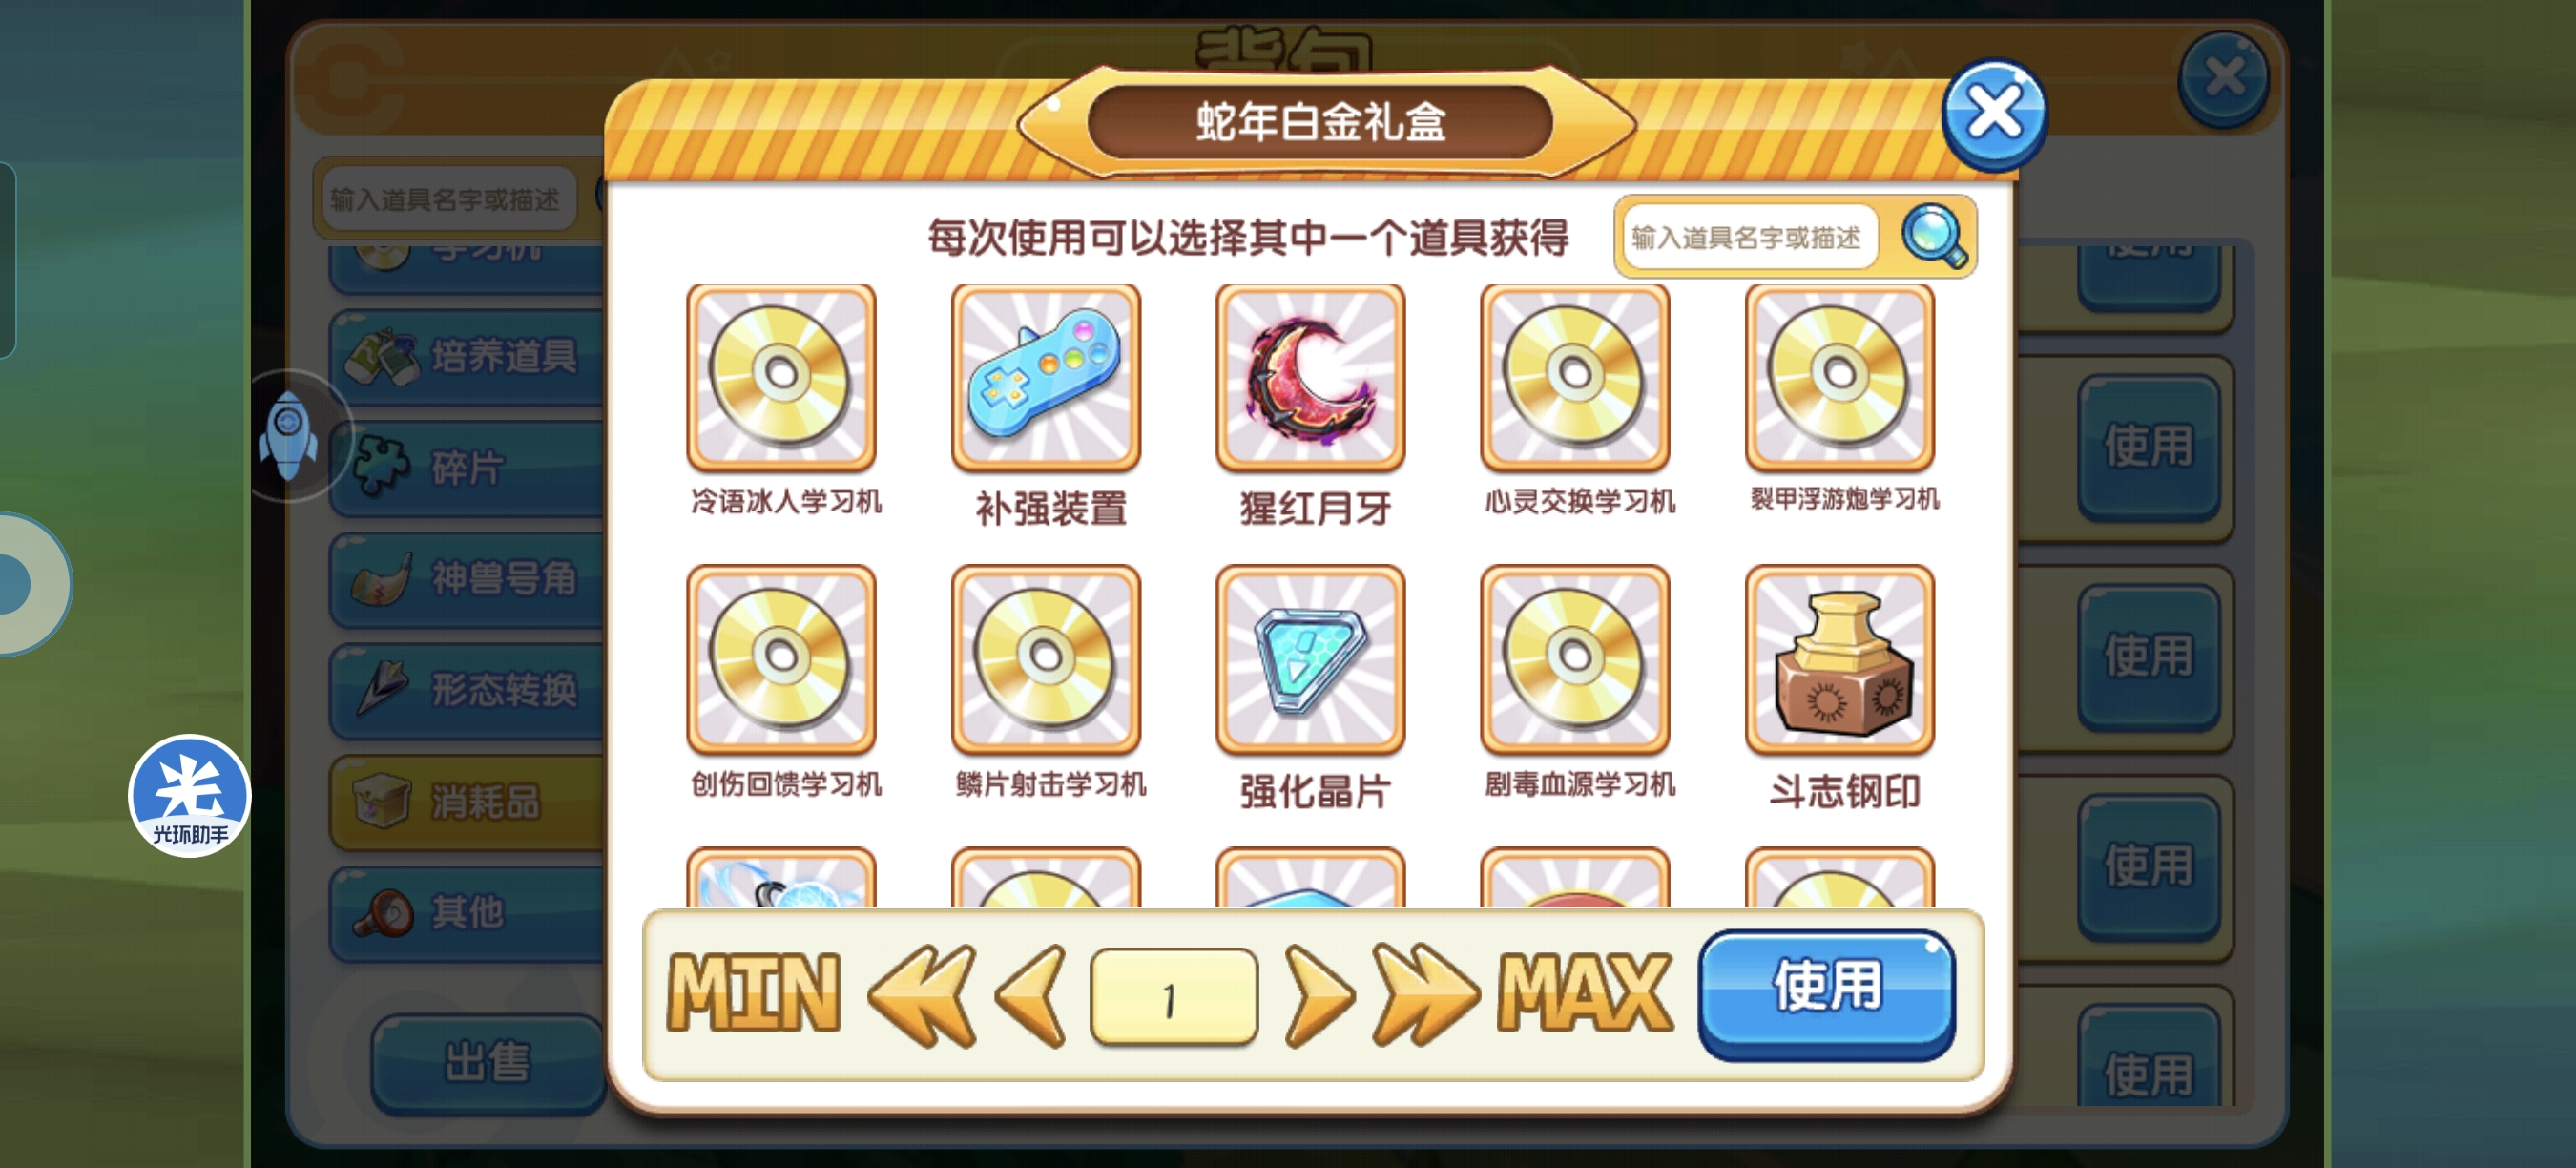The image size is (2576, 1168).
Task: Select the 创伤回馈学习机 disc
Action: (781, 659)
